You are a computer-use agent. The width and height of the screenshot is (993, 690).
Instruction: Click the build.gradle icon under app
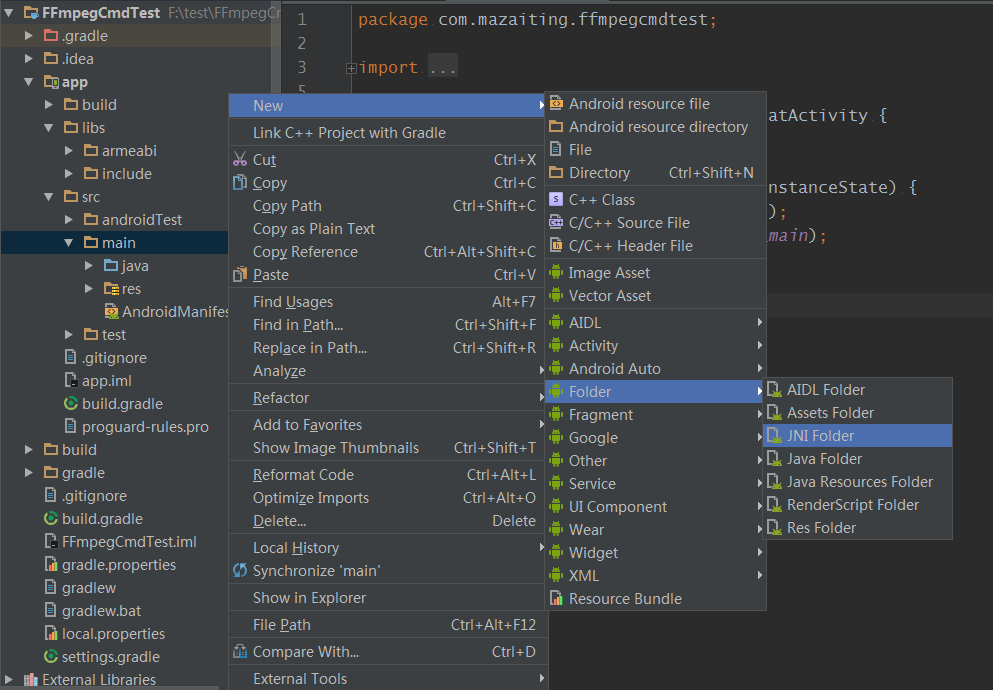(x=71, y=403)
